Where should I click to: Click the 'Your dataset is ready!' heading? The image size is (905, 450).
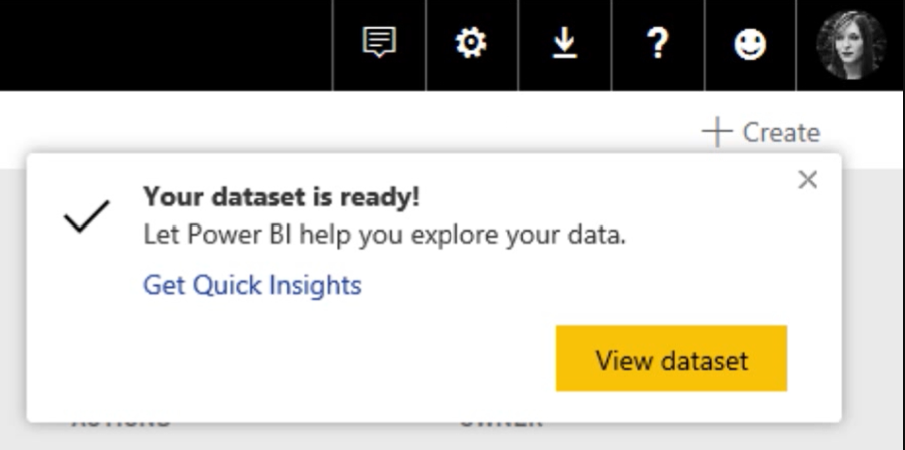pos(282,197)
